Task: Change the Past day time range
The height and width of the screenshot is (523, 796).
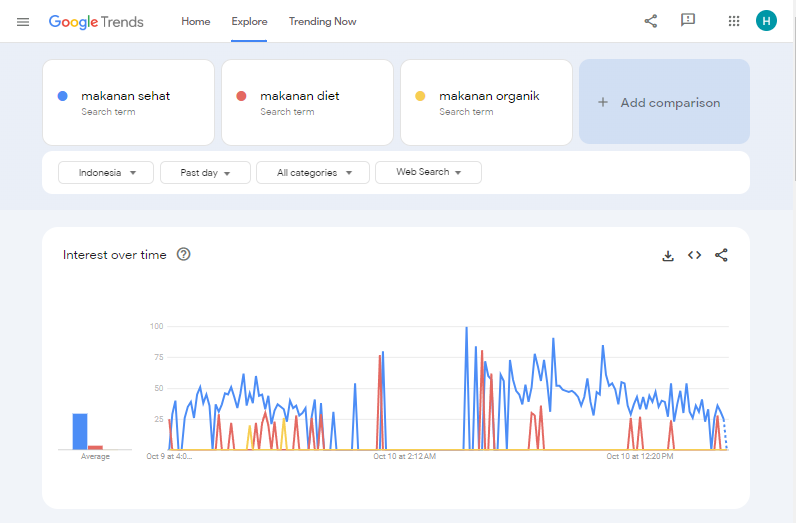Action: coord(205,173)
